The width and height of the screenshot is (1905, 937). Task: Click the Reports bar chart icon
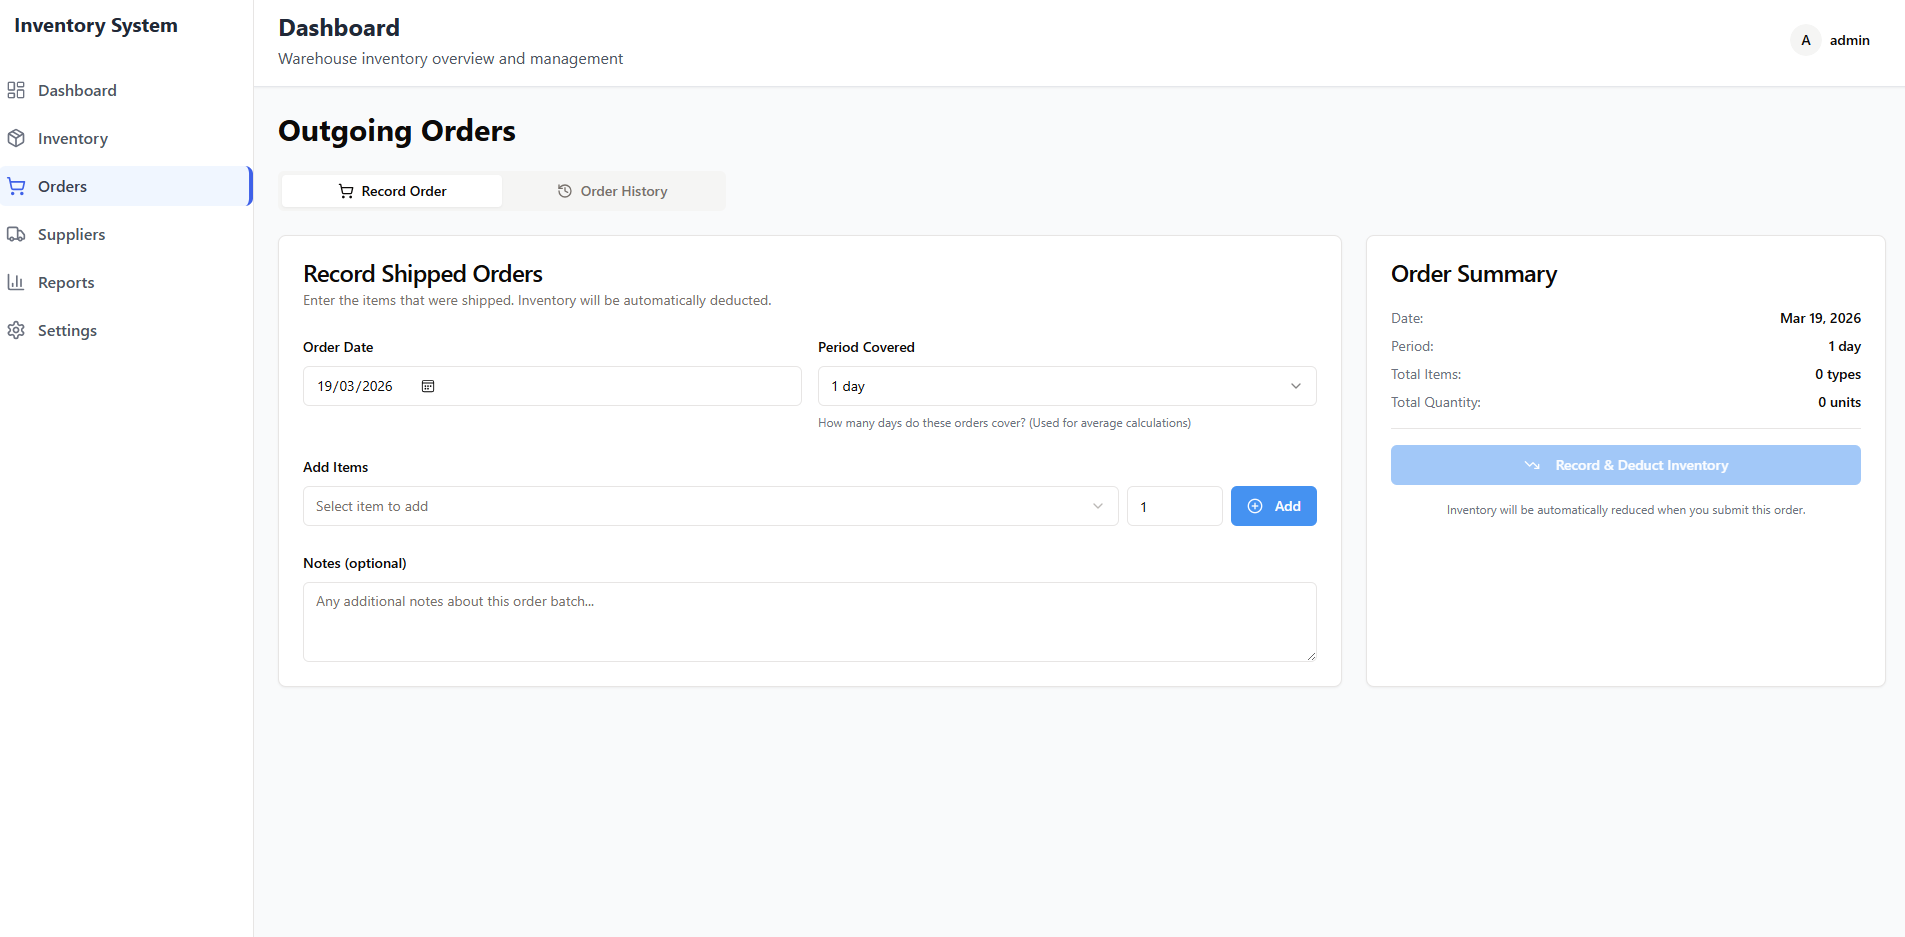pos(16,282)
